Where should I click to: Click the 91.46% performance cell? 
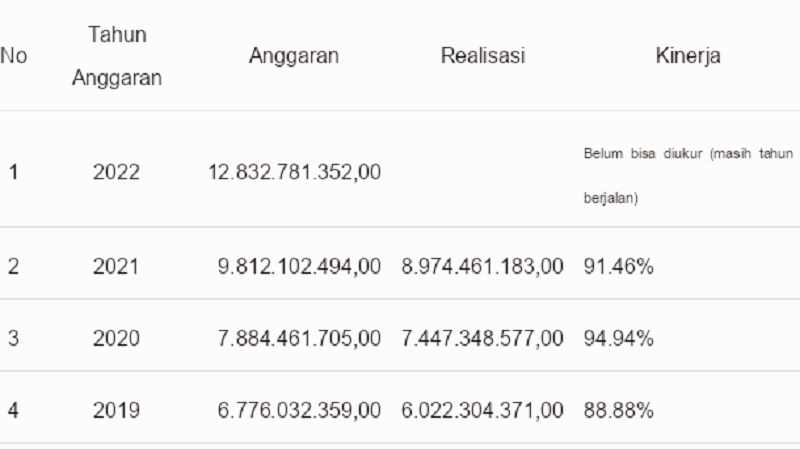click(618, 266)
